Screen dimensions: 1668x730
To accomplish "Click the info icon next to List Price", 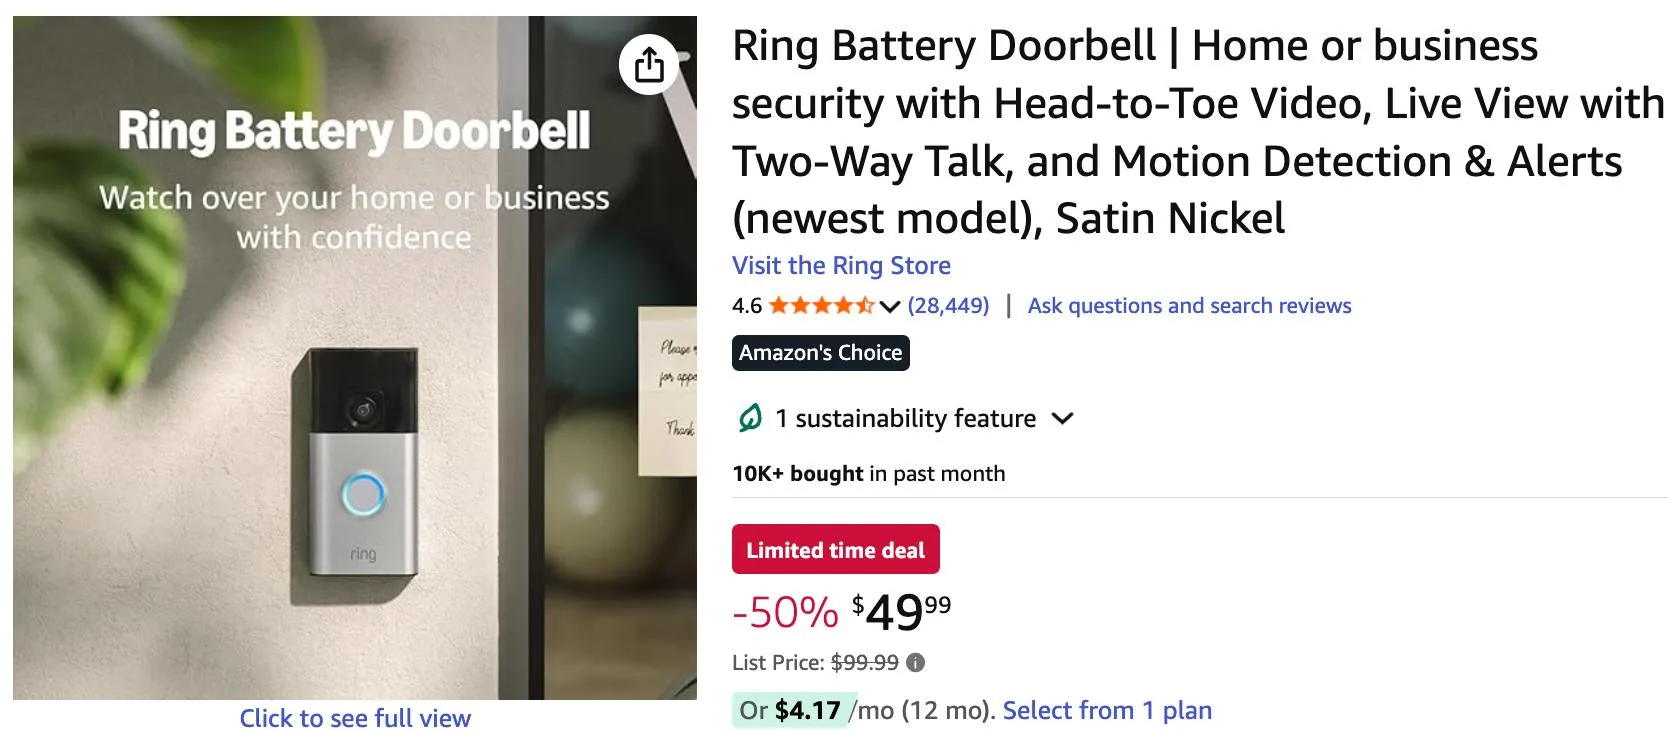I will coord(916,661).
